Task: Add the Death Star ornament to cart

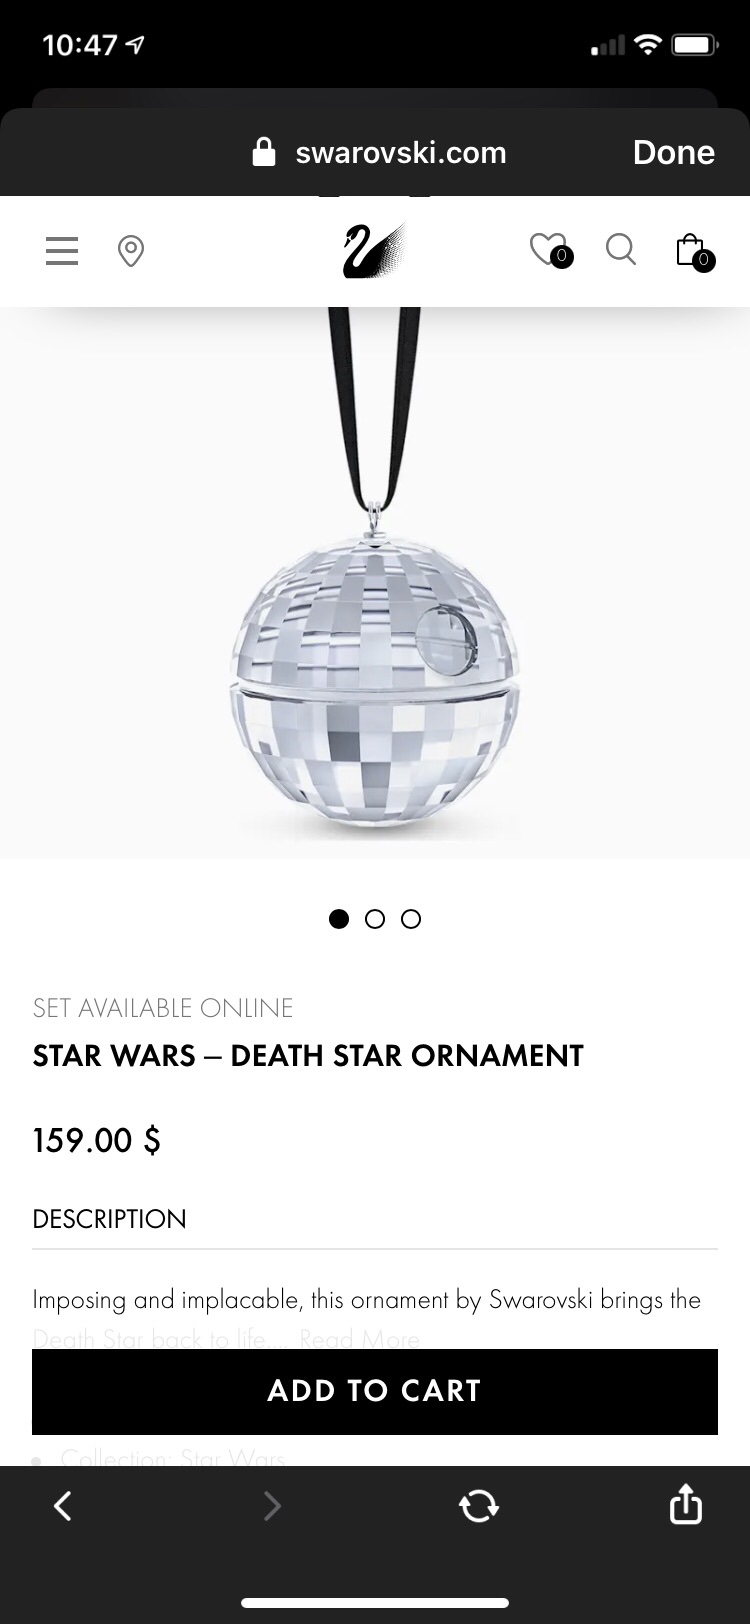Action: click(x=375, y=1392)
